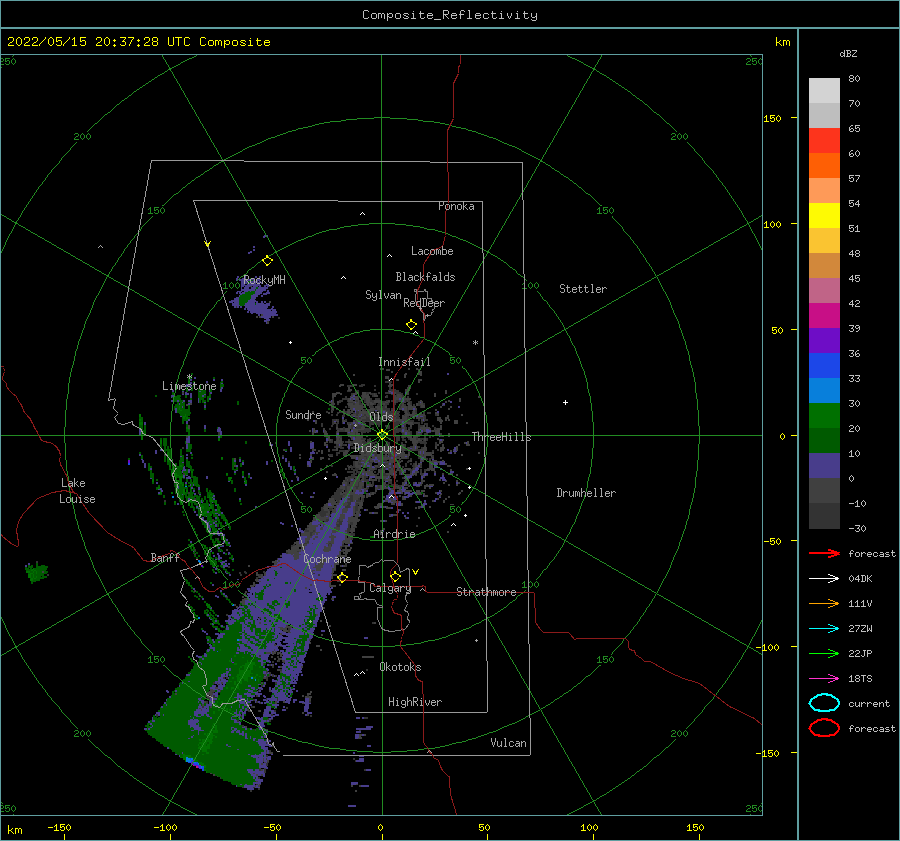
Task: Click the green echo patch west of Banff
Action: click(37, 571)
